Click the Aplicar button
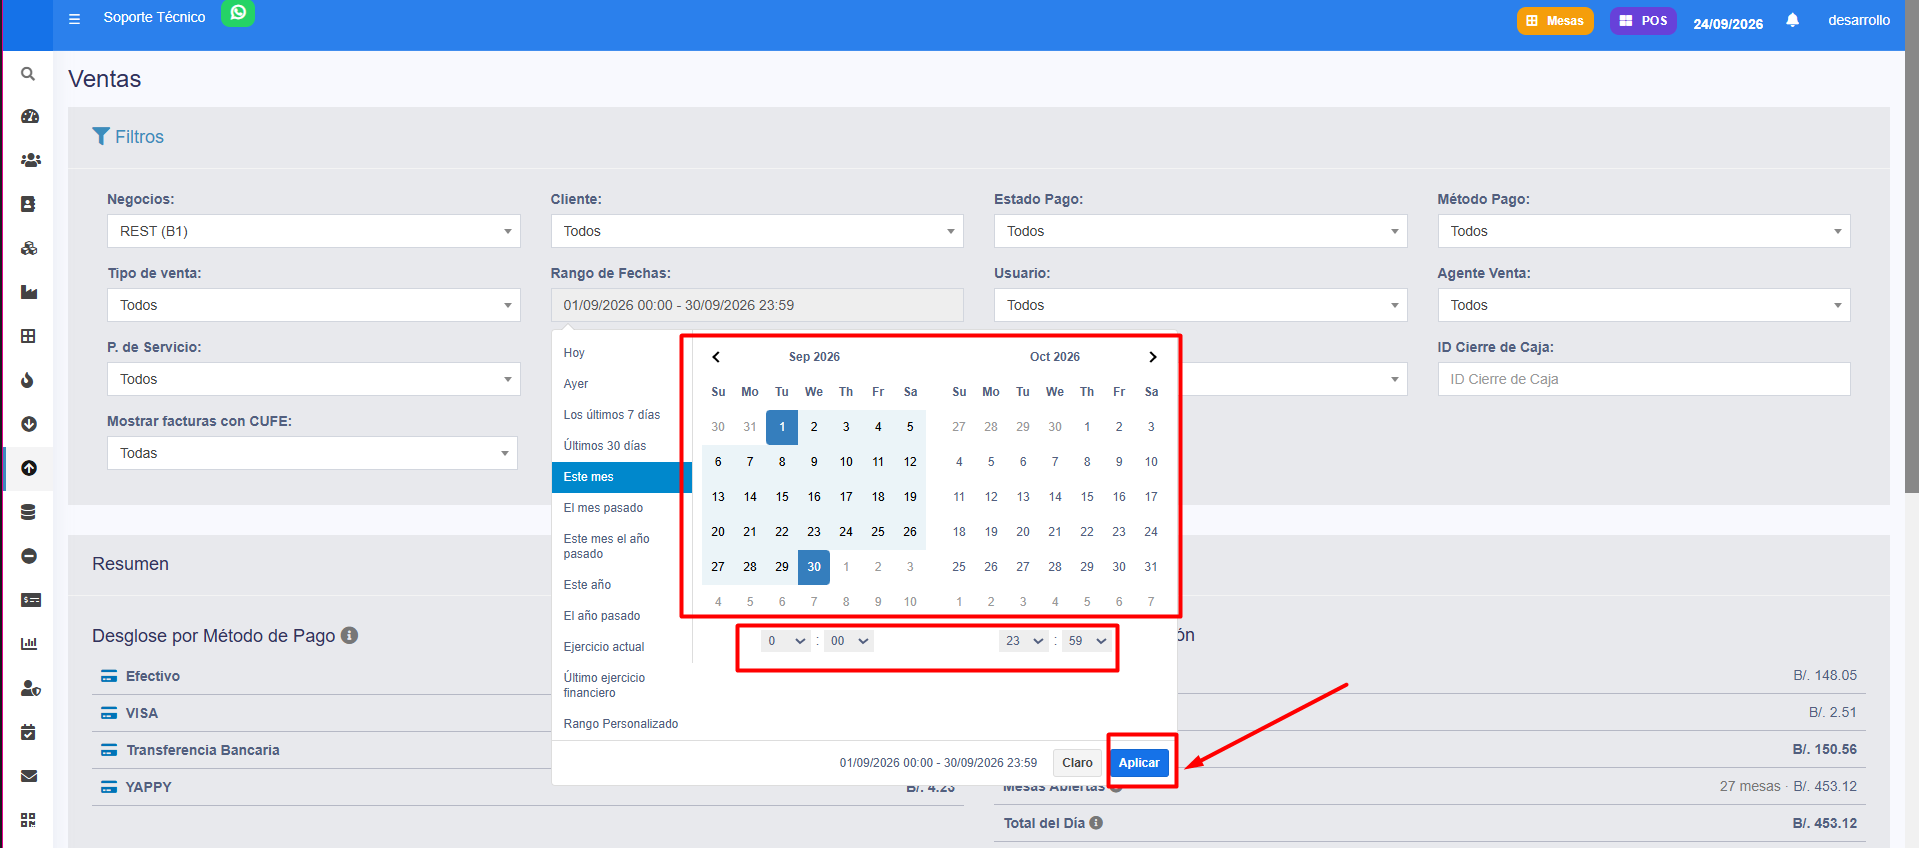 coord(1139,763)
